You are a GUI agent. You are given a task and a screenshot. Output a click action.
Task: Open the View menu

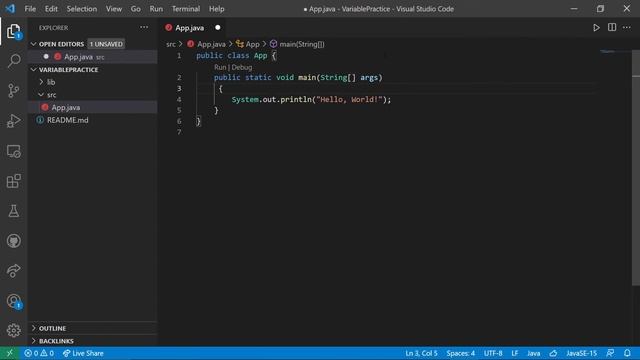(x=114, y=9)
